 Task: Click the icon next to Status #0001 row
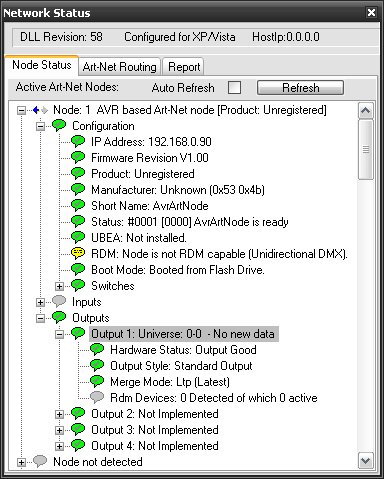point(78,222)
